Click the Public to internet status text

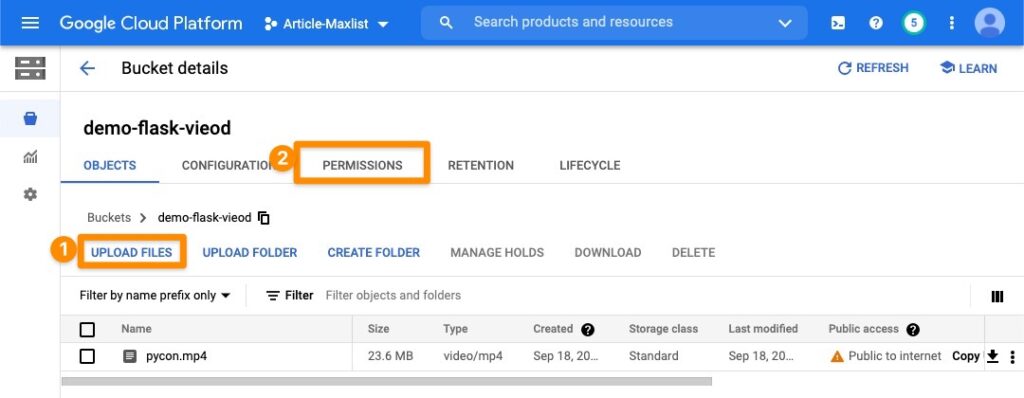click(895, 356)
